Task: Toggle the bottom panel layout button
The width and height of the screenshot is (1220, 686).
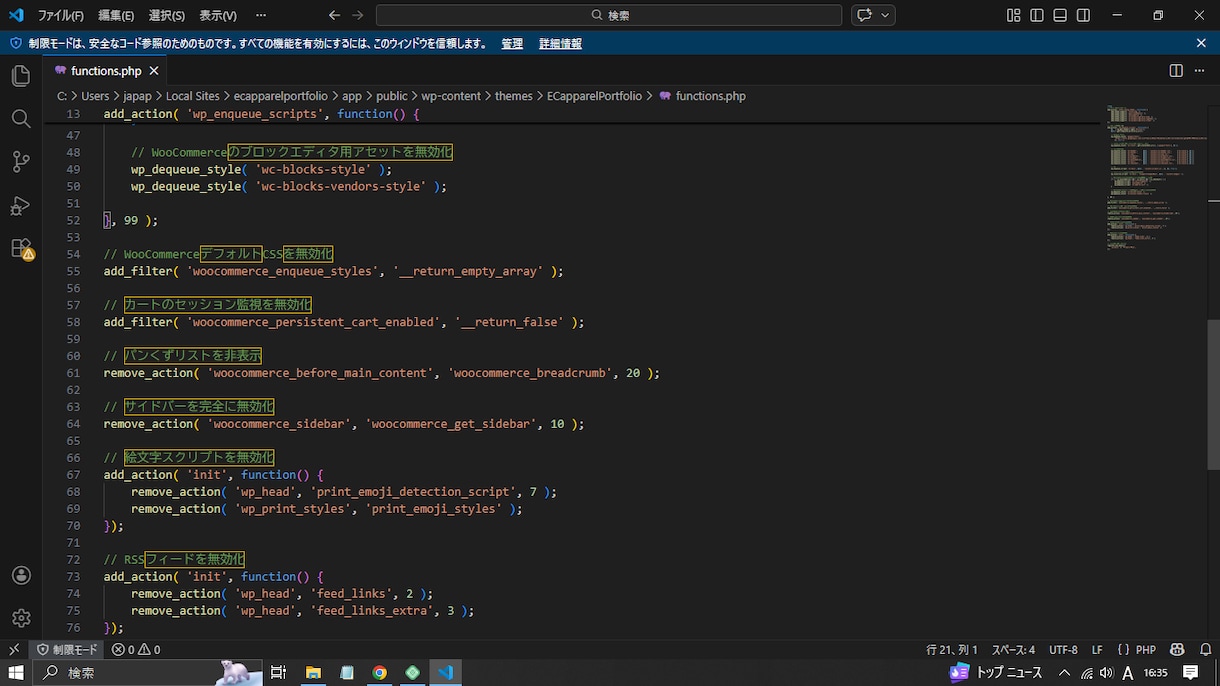Action: pyautogui.click(x=1060, y=15)
